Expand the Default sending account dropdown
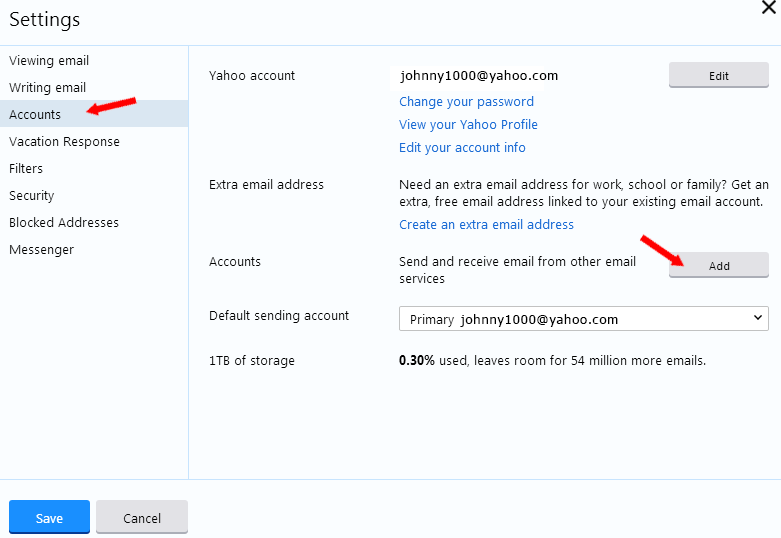The height and width of the screenshot is (538, 781). coord(583,320)
